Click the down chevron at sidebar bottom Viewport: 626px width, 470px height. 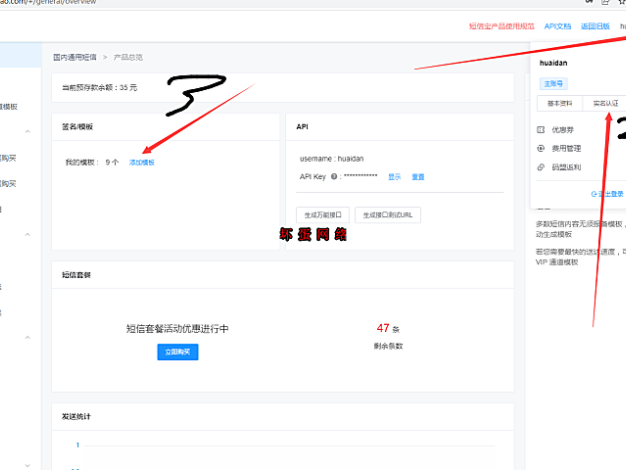[x=27, y=465]
